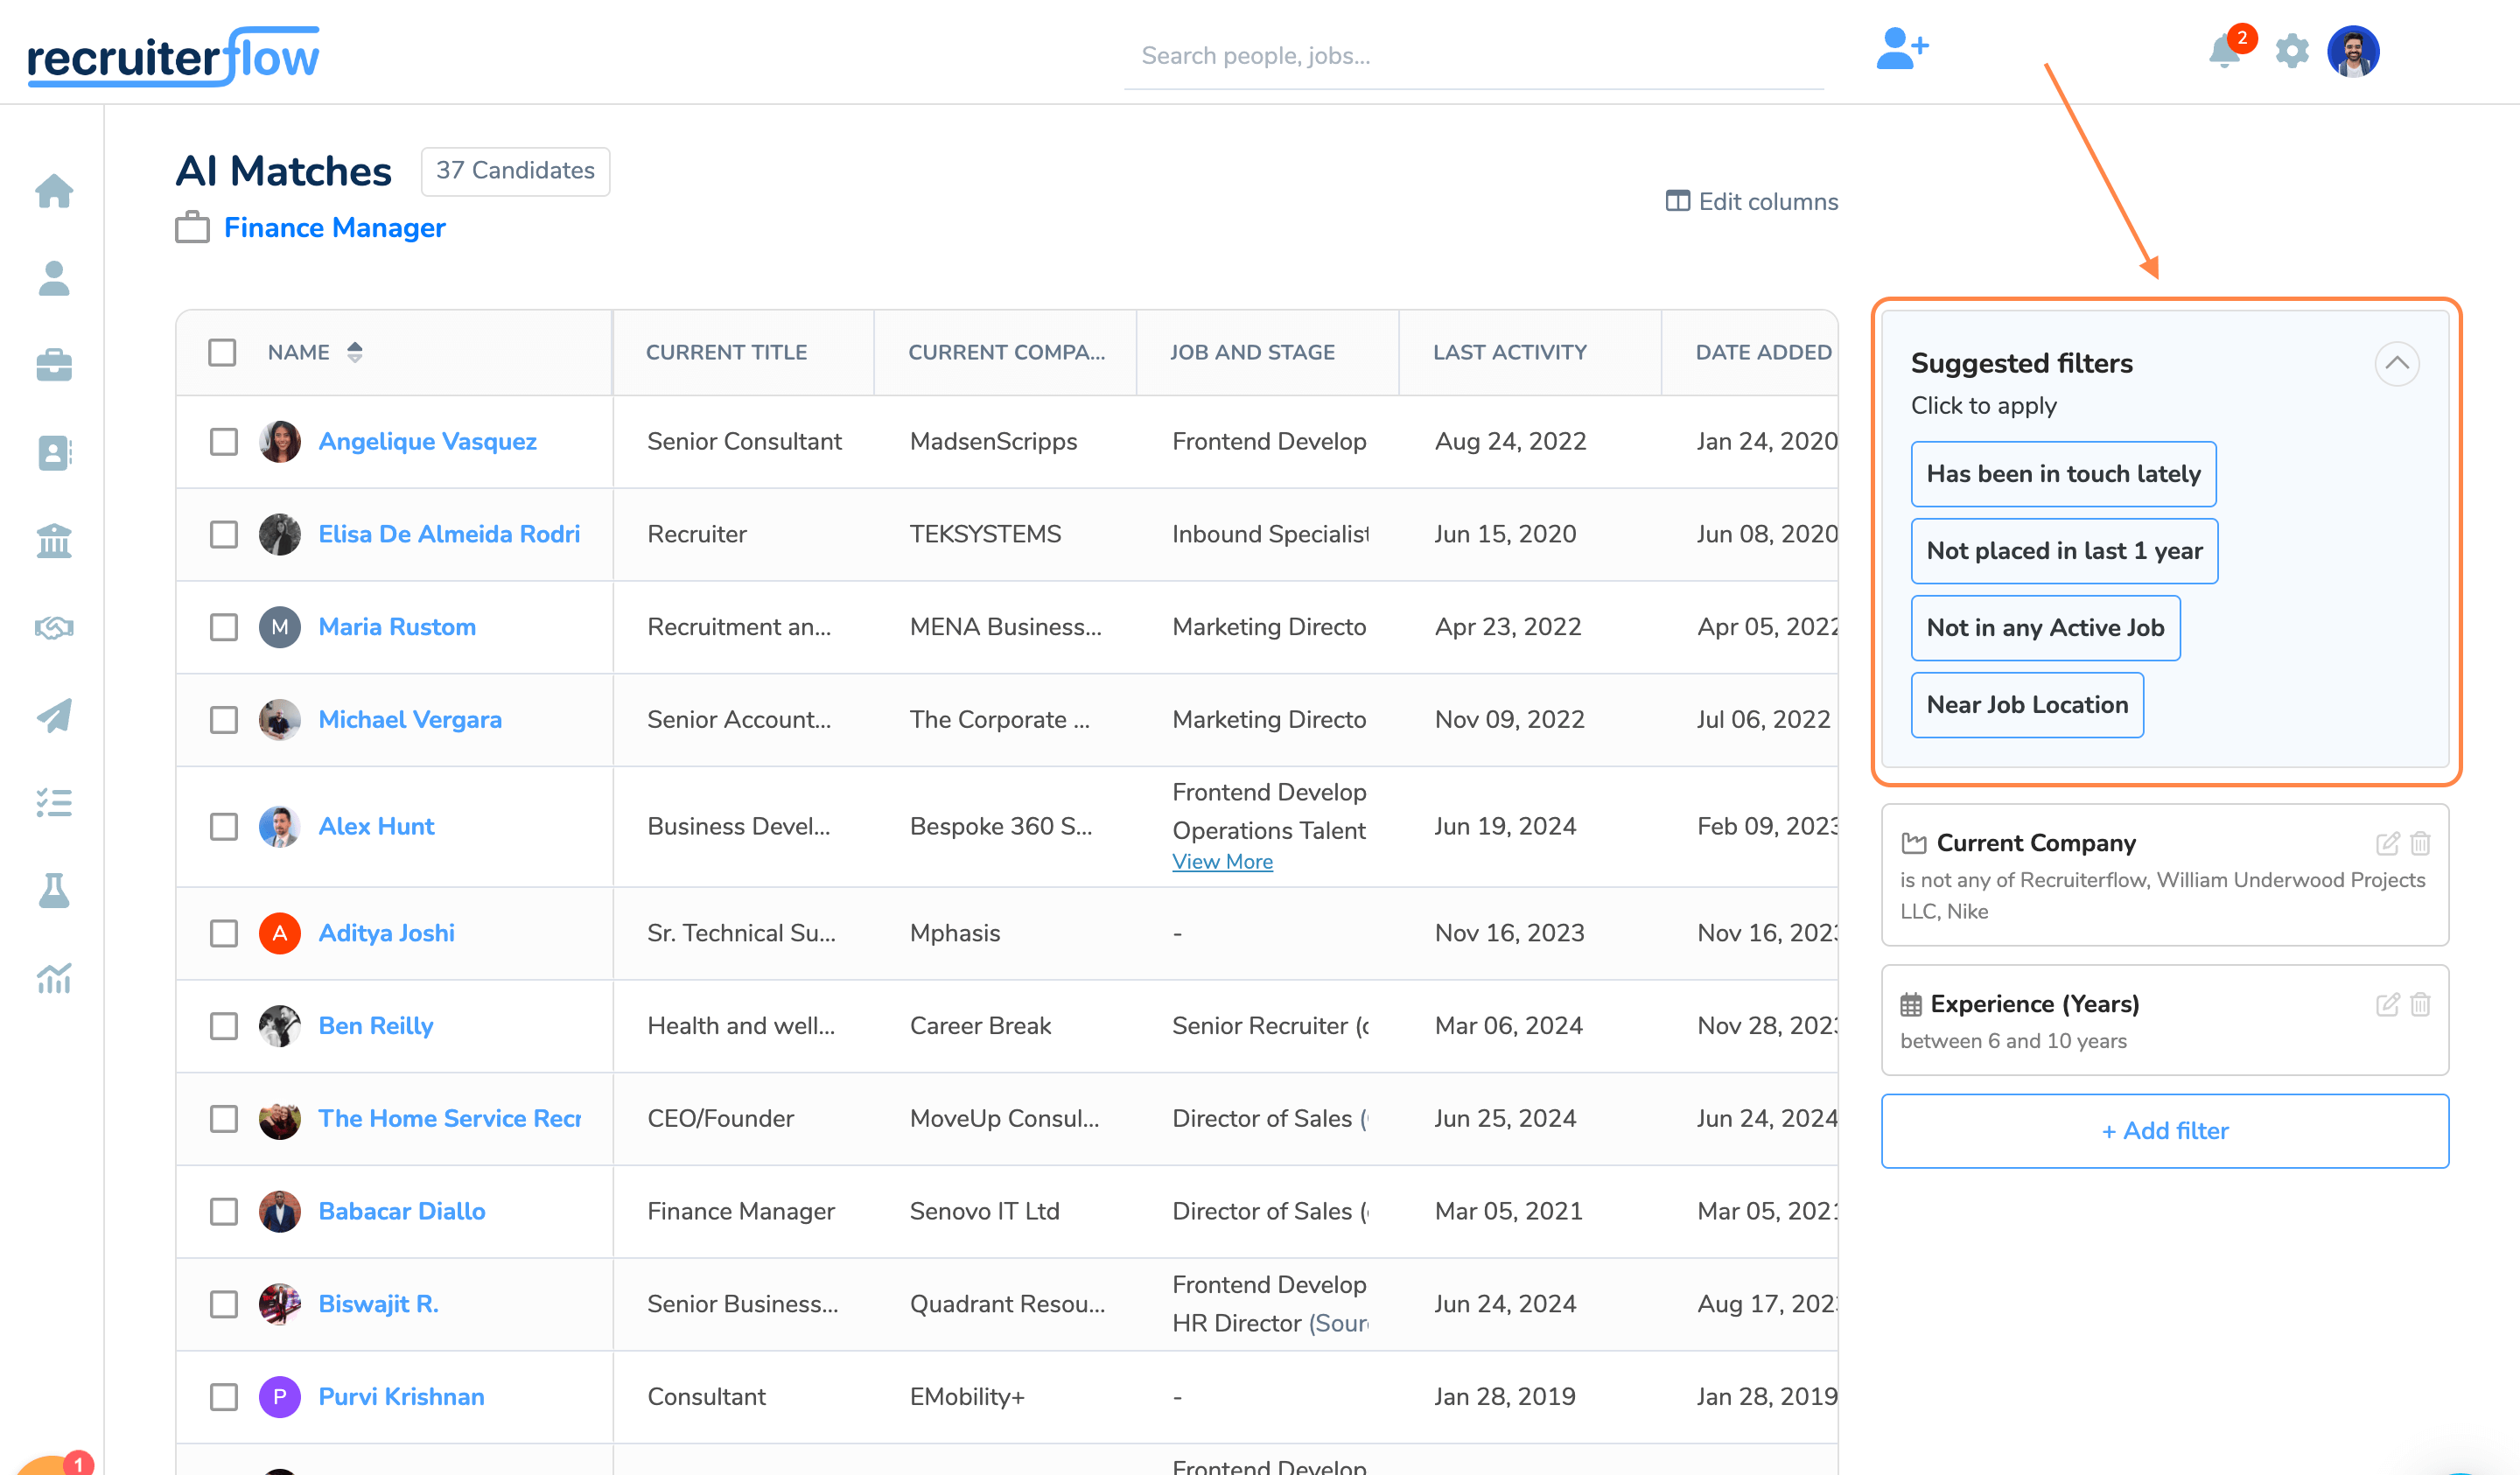Open the Finance Manager job link
The image size is (2520, 1475).
coord(334,228)
